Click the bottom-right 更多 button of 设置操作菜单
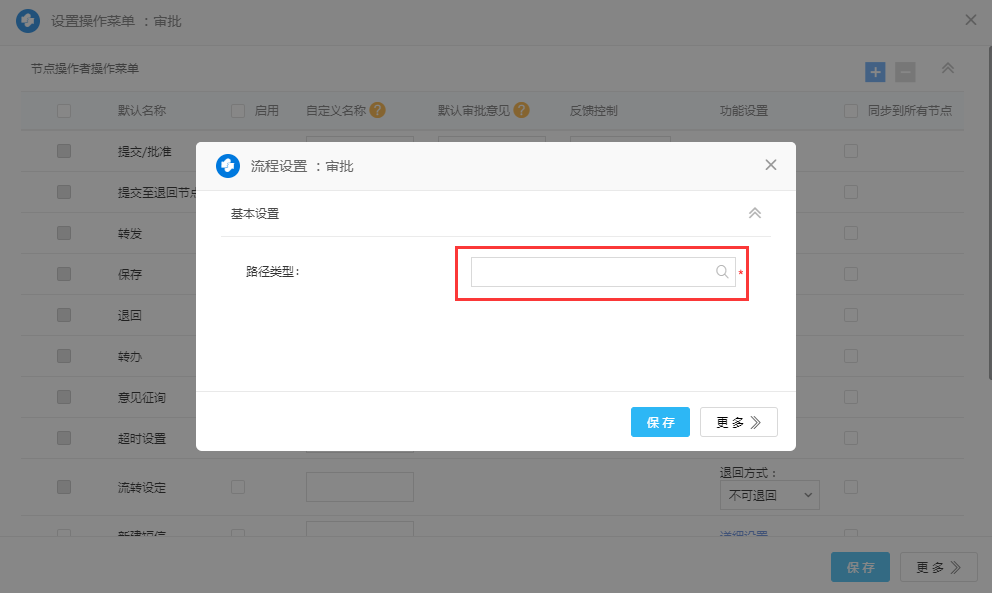The width and height of the screenshot is (992, 593). click(938, 567)
